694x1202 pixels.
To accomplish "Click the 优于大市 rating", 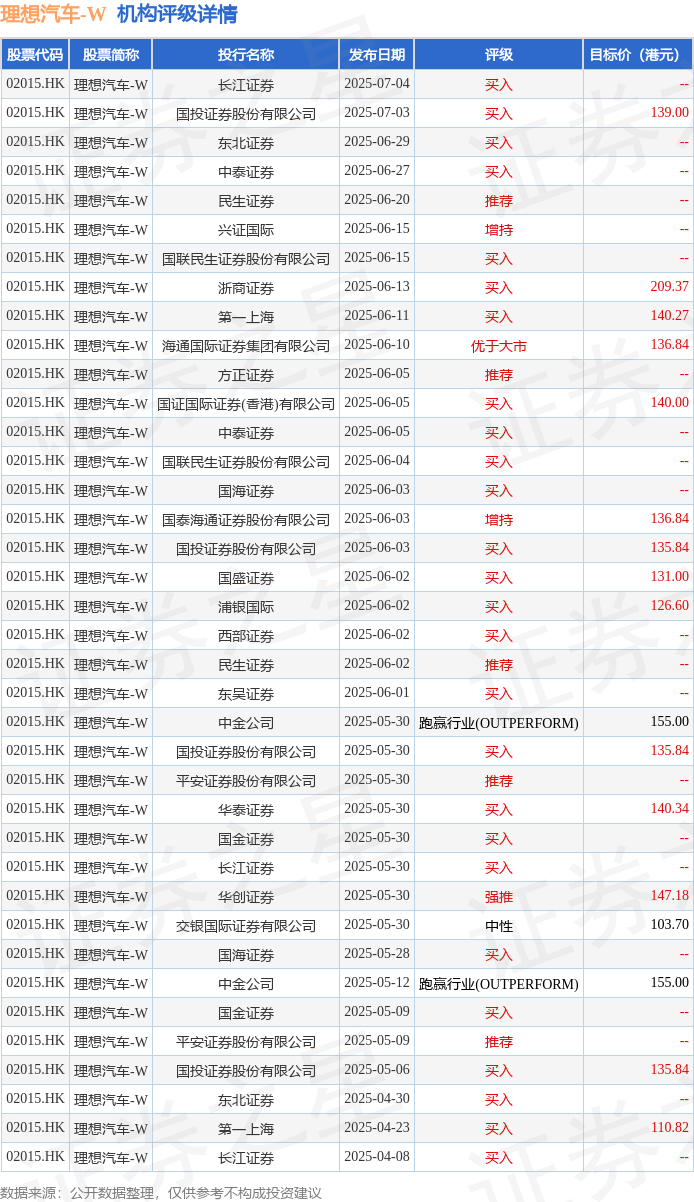I will (499, 345).
